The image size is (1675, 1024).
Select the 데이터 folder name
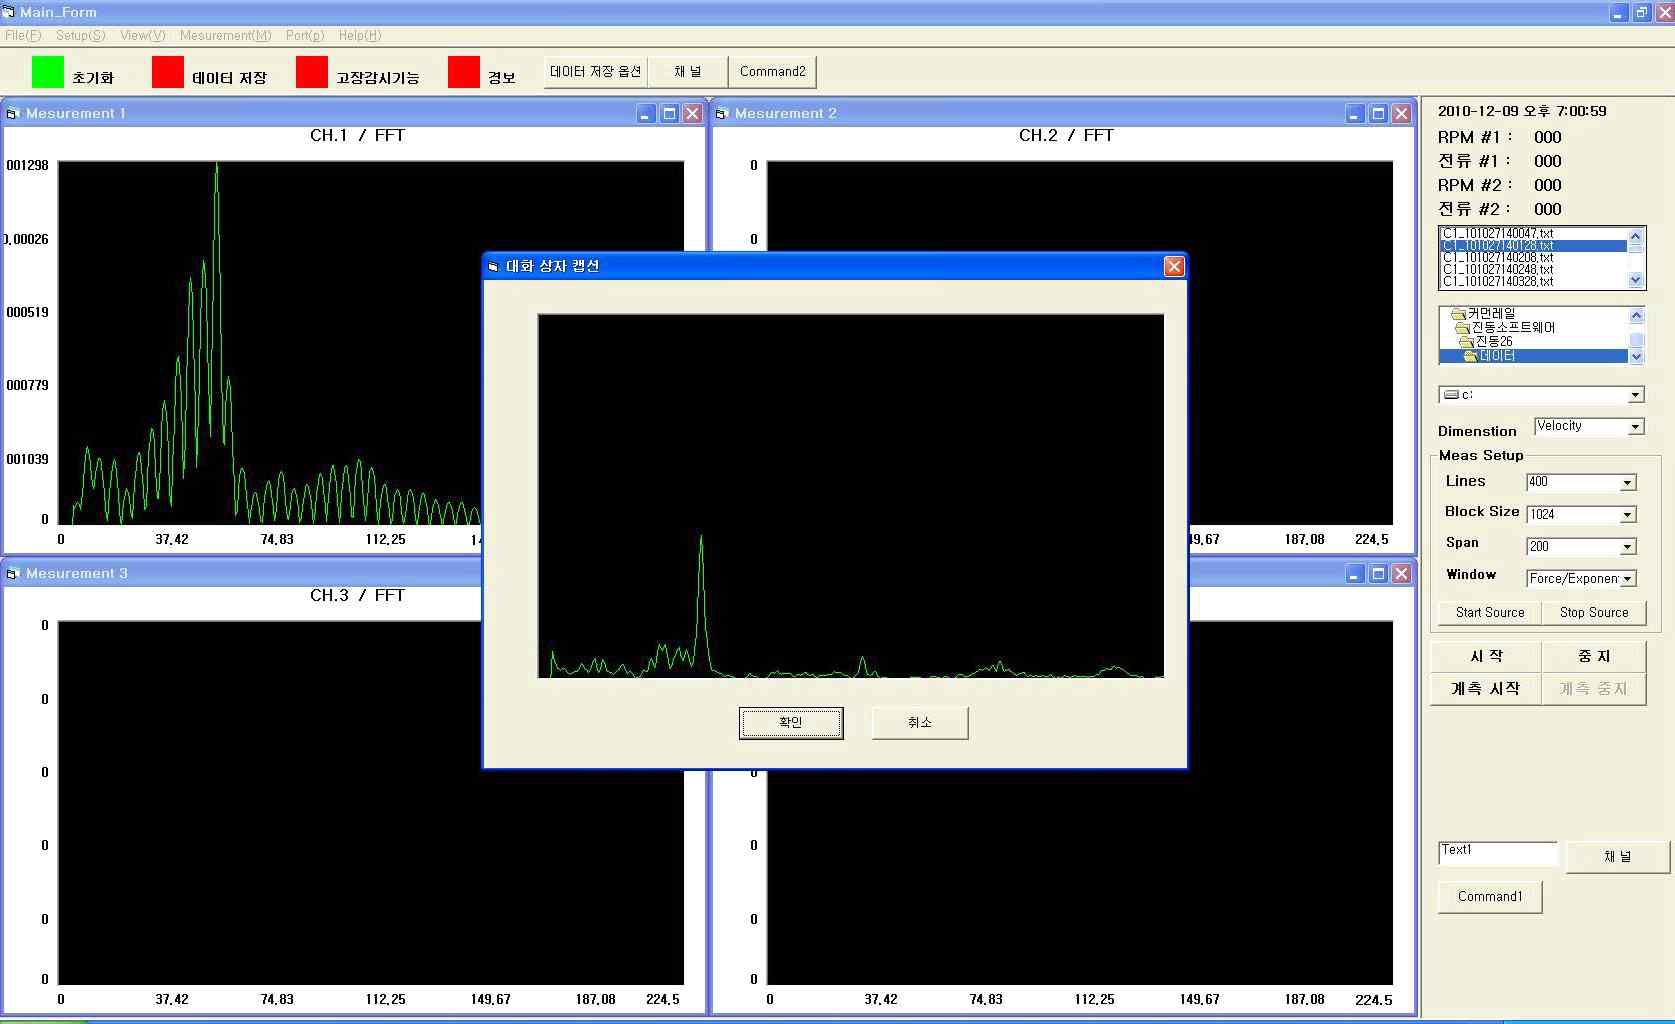pos(1497,356)
